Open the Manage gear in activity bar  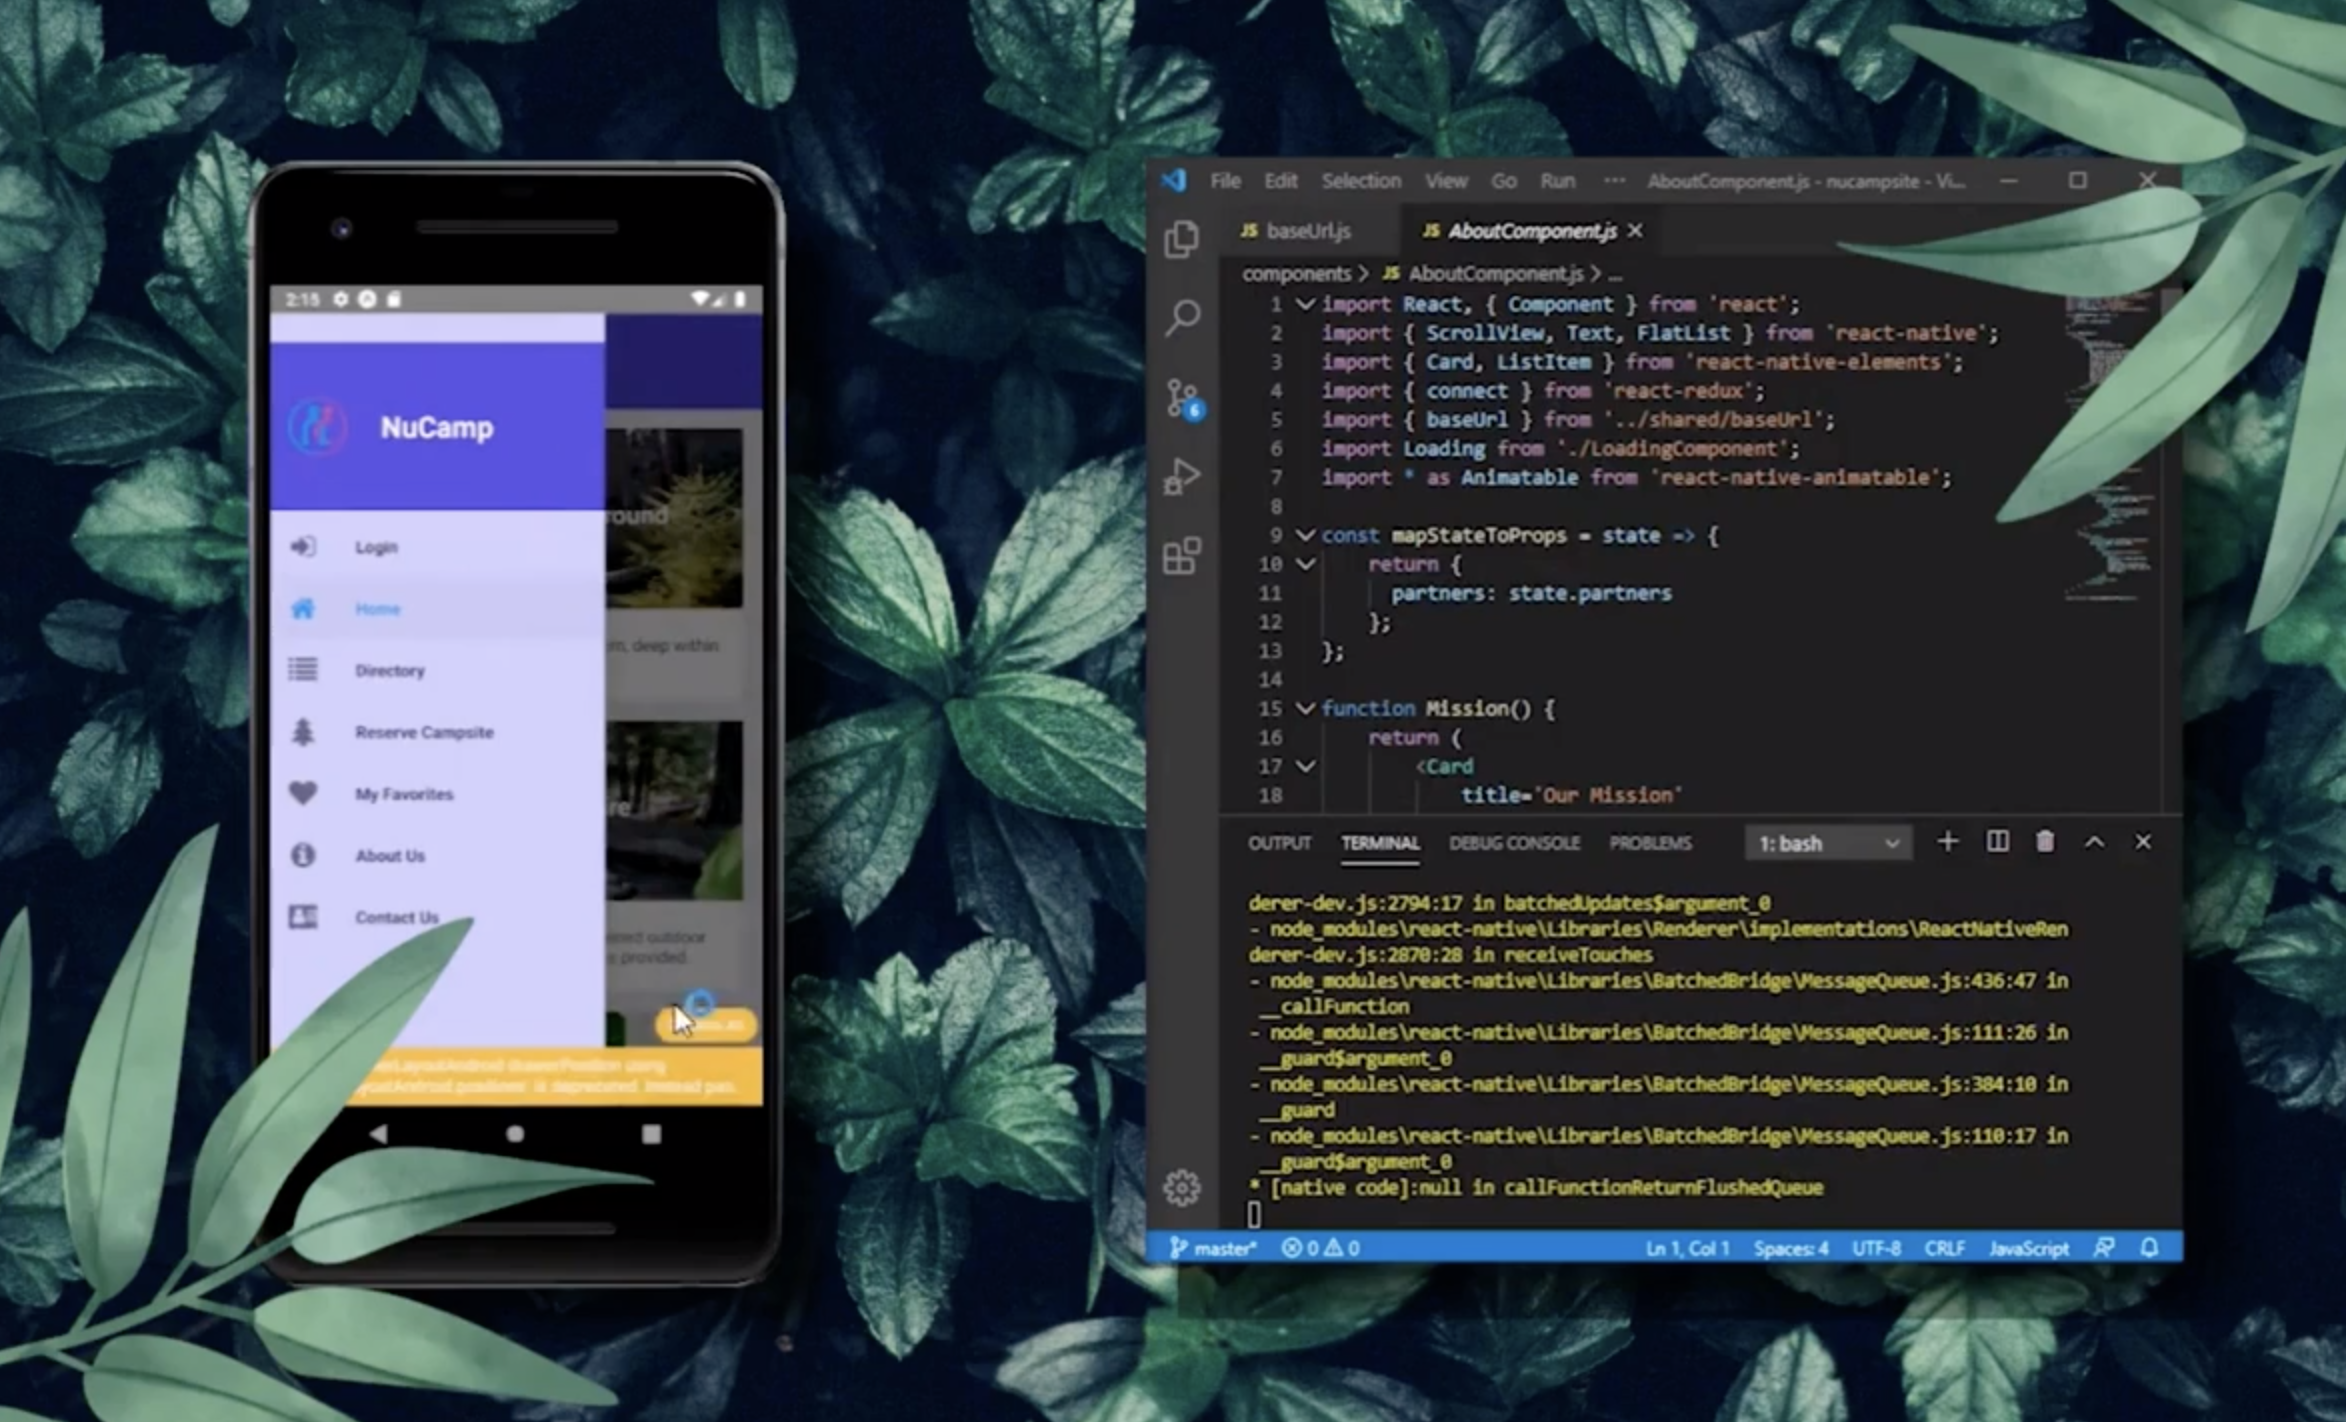[x=1181, y=1188]
